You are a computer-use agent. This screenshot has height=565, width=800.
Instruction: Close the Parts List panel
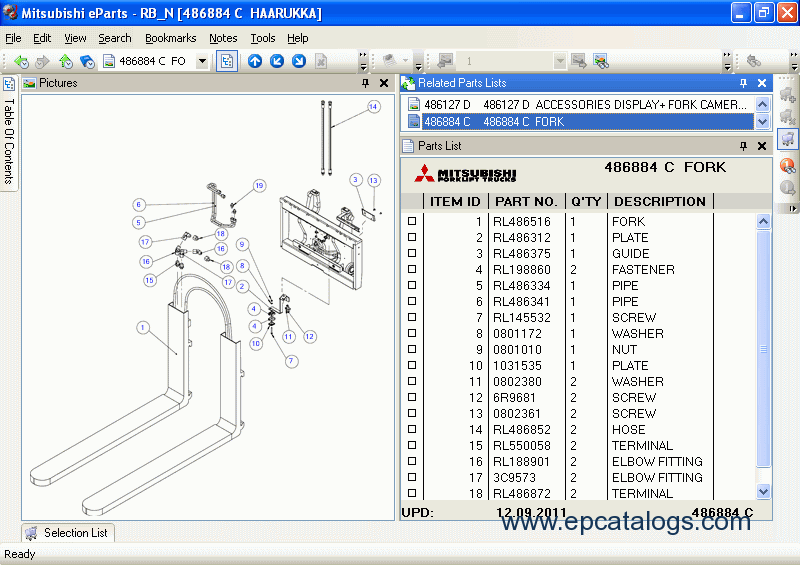pyautogui.click(x=762, y=146)
